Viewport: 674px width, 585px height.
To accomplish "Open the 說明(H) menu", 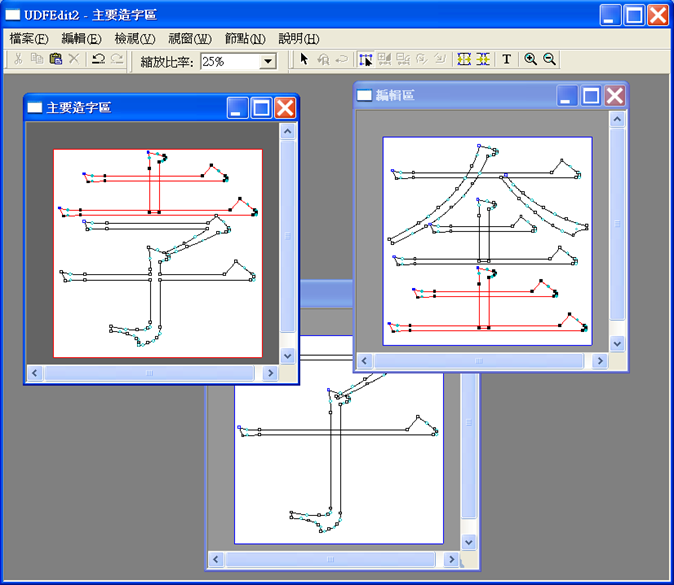I will point(299,39).
